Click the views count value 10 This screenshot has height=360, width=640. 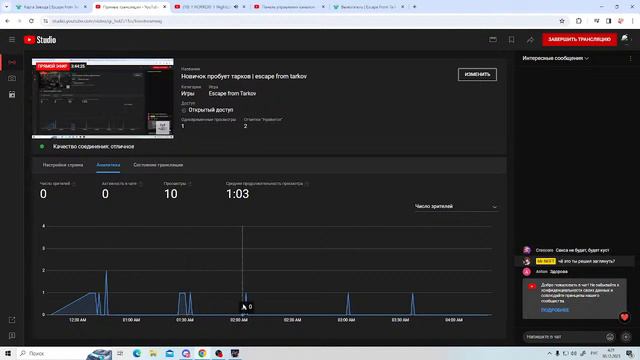pyautogui.click(x=171, y=194)
